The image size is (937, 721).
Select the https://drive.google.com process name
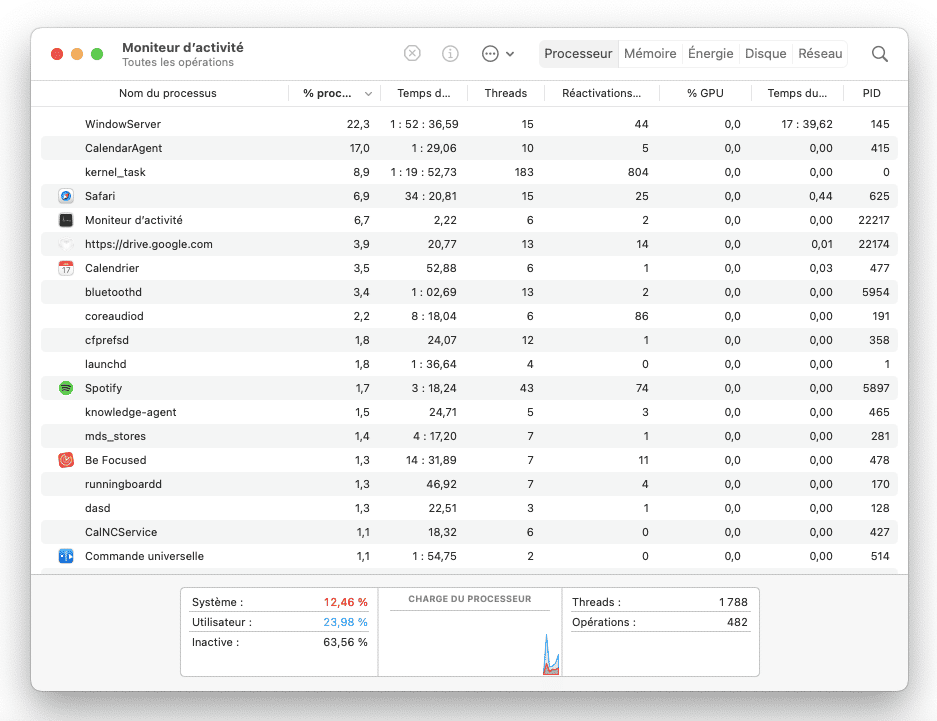(x=149, y=244)
